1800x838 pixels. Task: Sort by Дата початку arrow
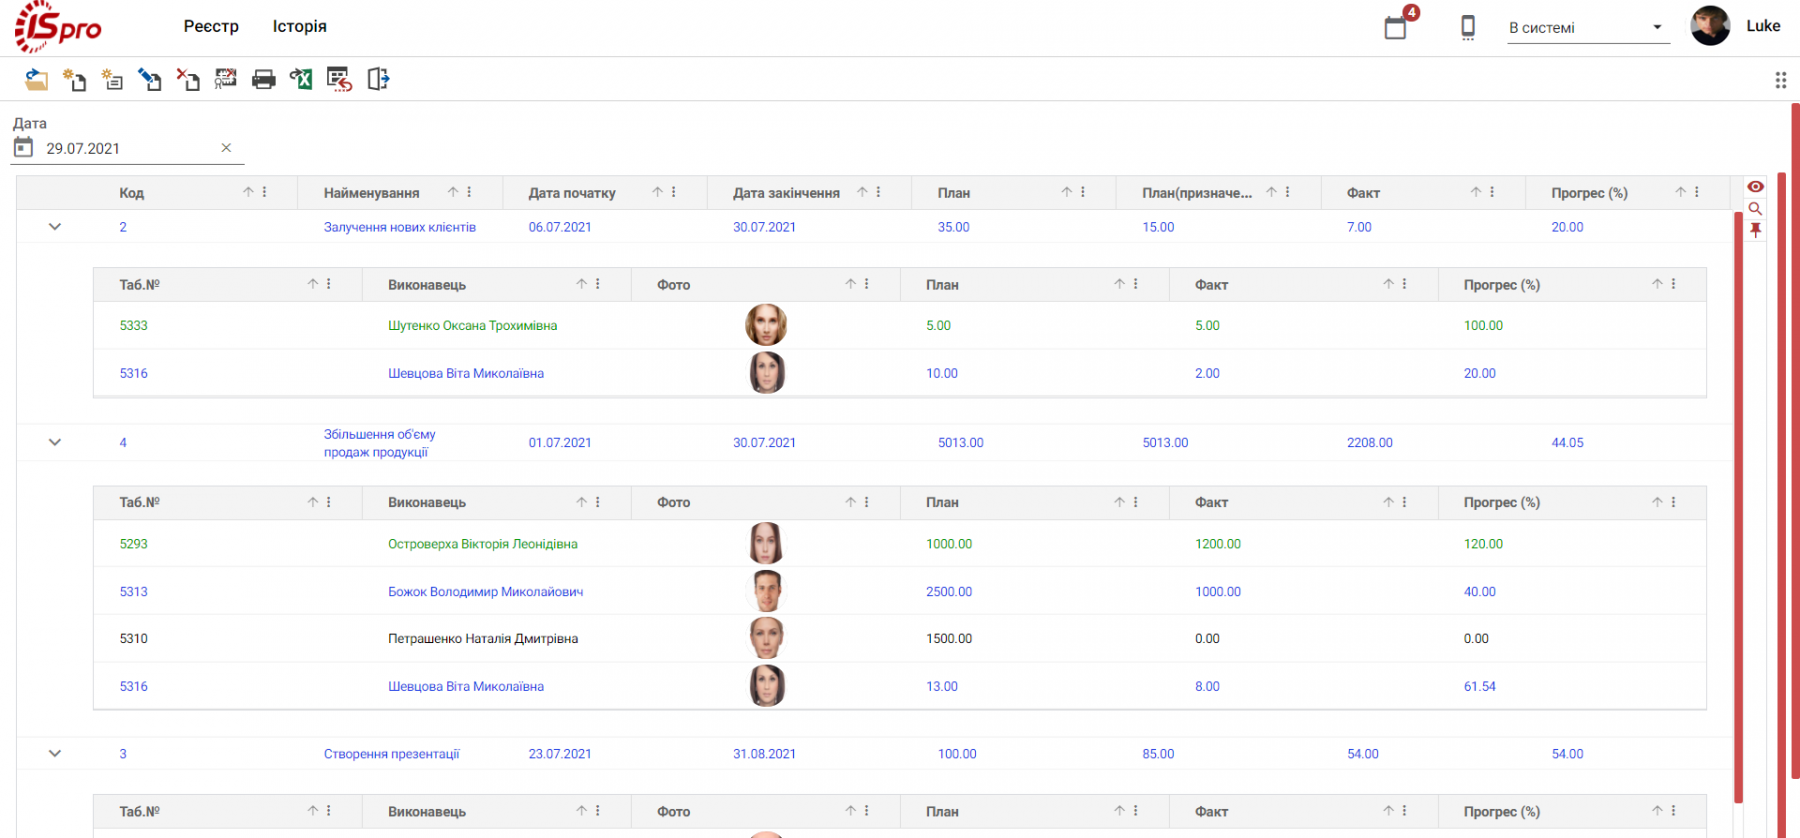point(658,192)
